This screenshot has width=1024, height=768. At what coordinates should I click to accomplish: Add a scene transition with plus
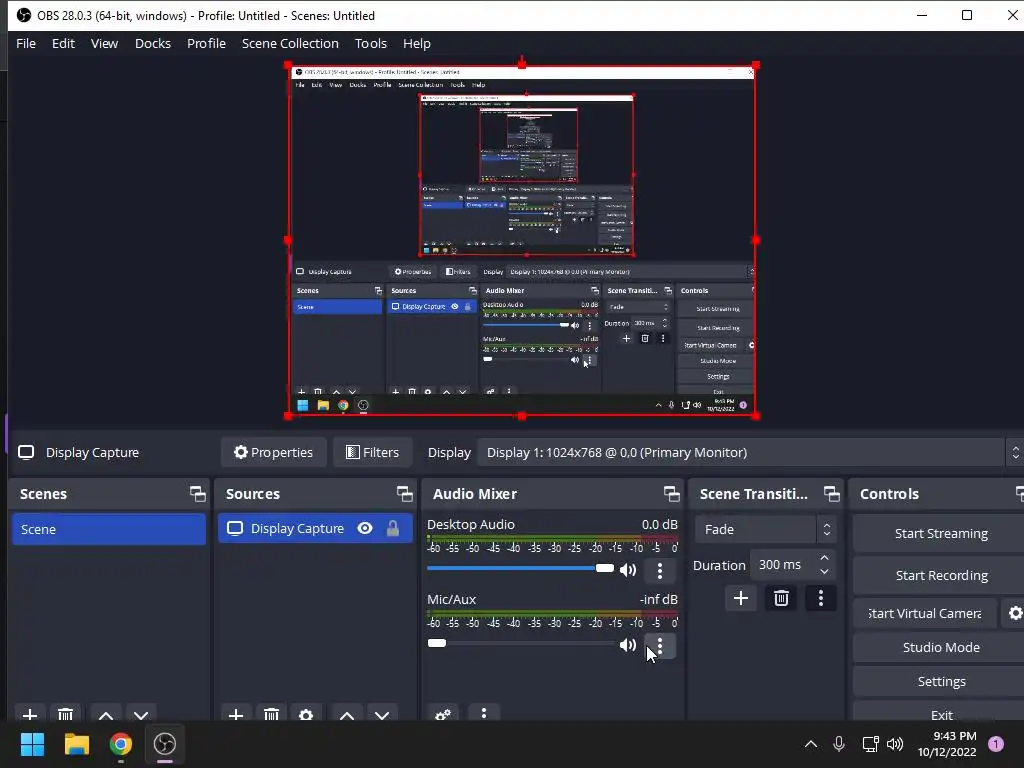[x=741, y=598]
